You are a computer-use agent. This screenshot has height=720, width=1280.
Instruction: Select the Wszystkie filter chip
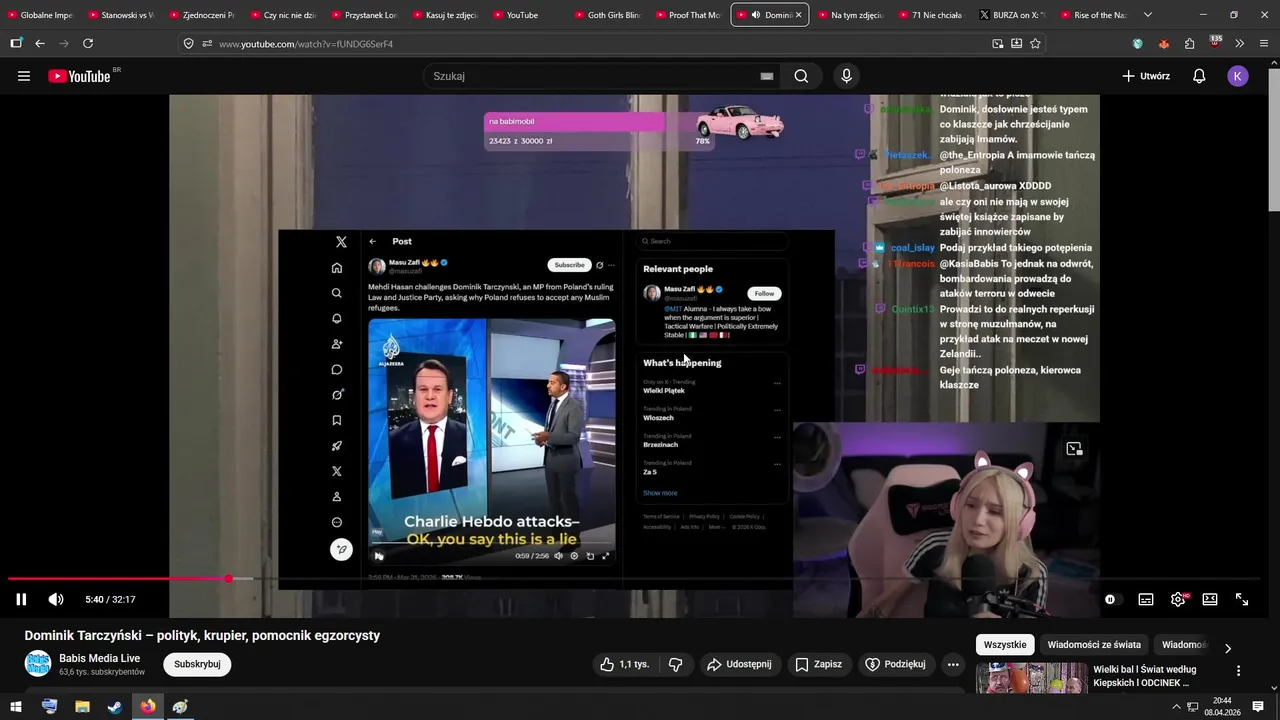coord(1005,645)
